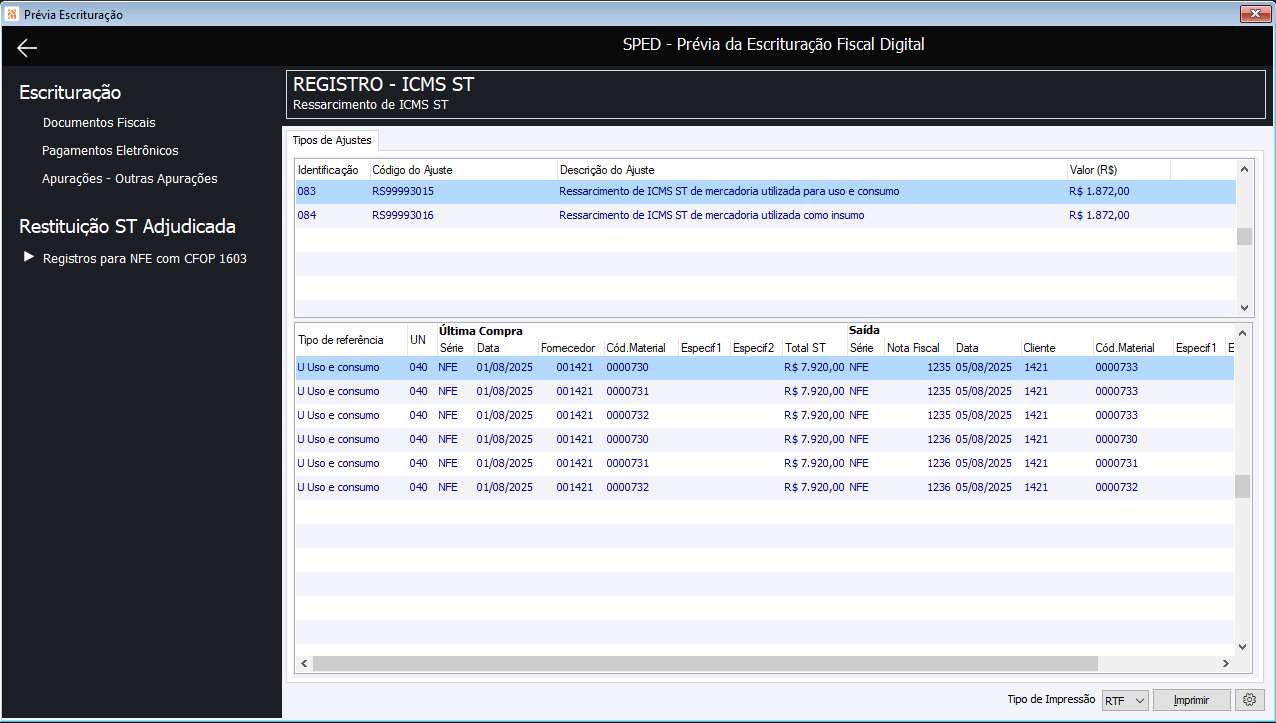Click the horizontal scrollbar thumb in lower grid
This screenshot has height=723, width=1276.
tap(705, 663)
